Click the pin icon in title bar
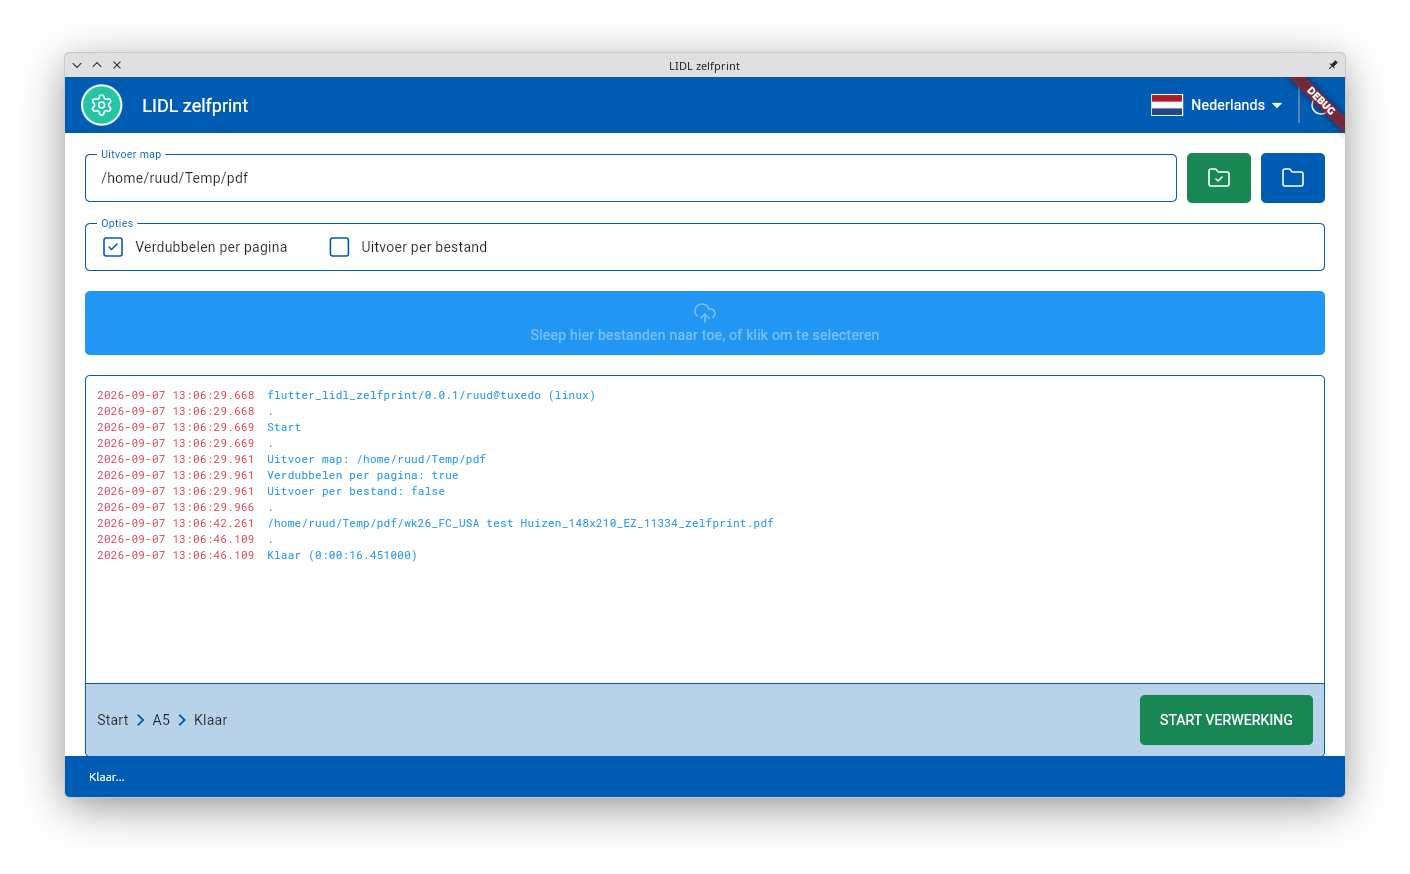This screenshot has height=874, width=1410. point(1332,65)
